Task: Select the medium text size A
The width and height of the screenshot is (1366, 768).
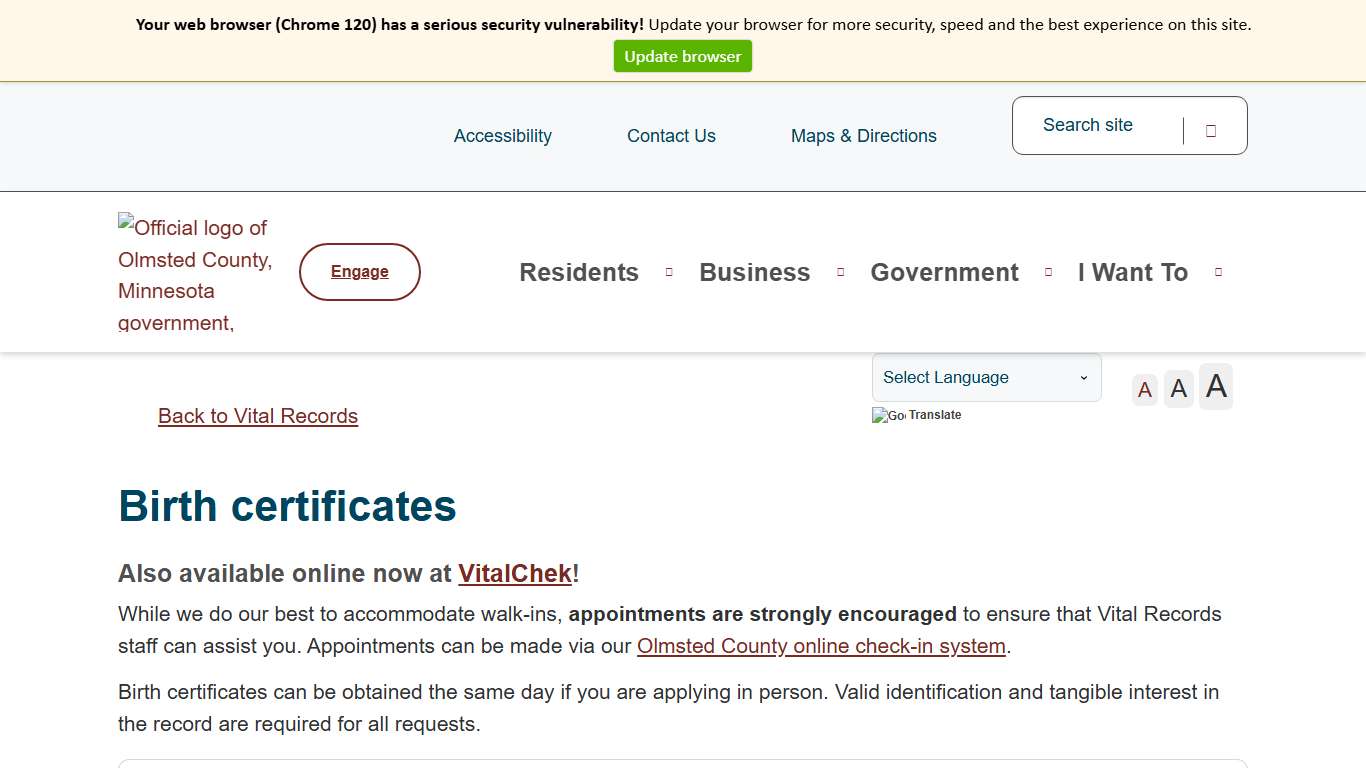Action: (1179, 388)
